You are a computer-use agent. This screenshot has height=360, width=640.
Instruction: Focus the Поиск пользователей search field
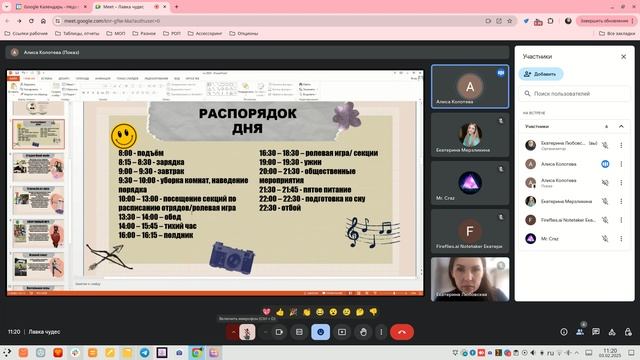(574, 93)
